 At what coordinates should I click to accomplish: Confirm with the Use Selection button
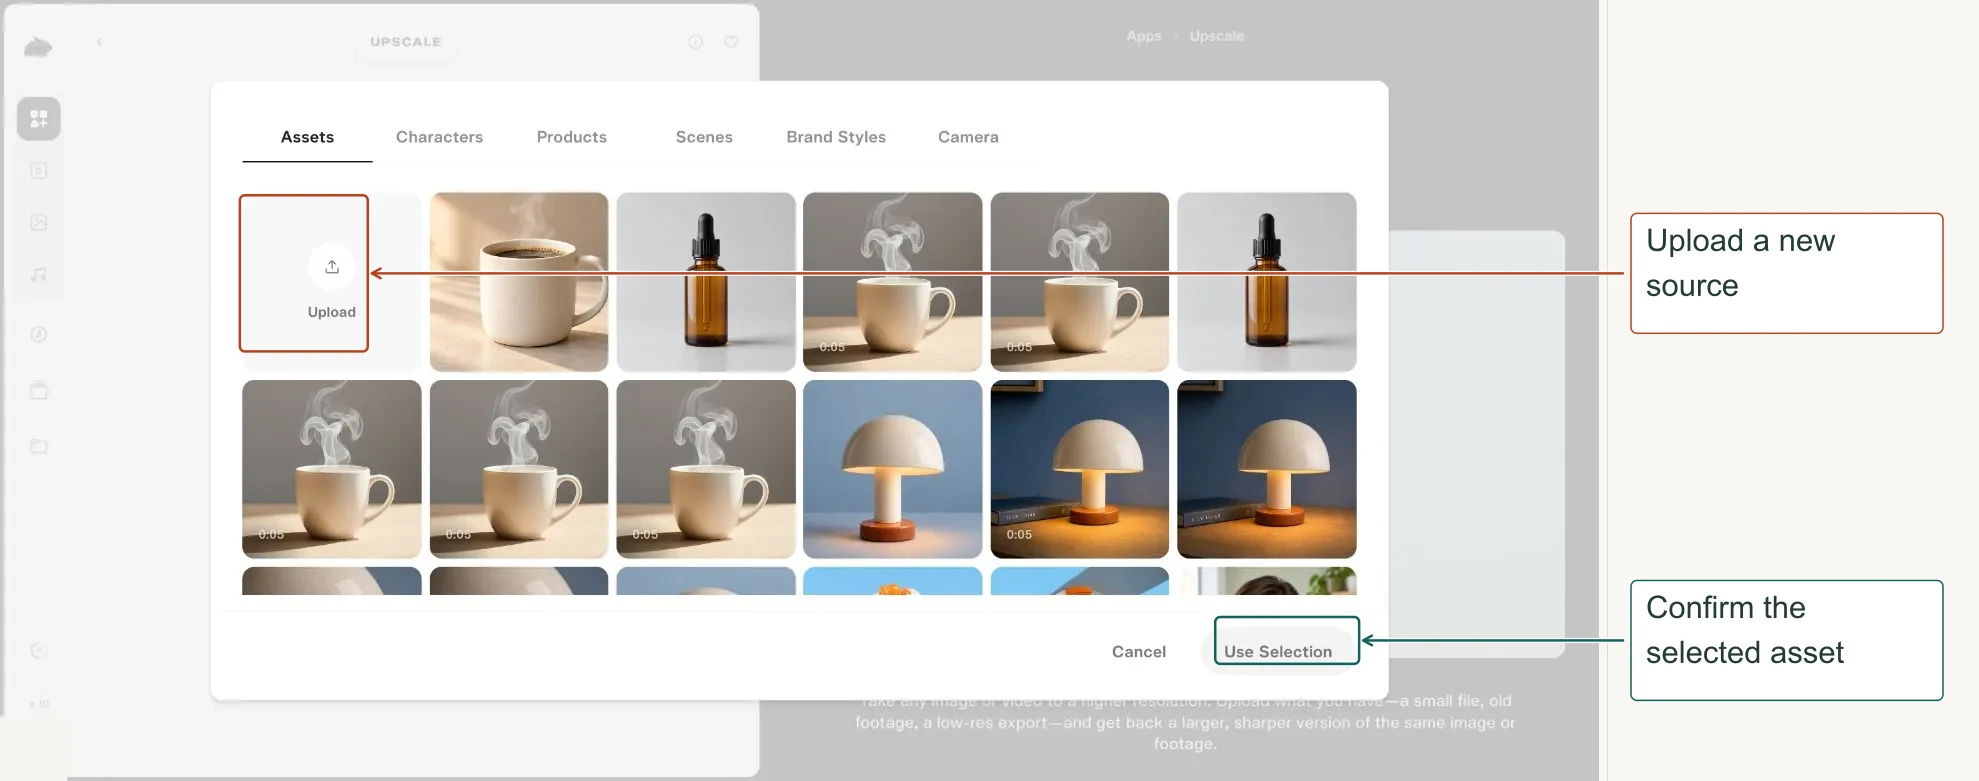click(x=1278, y=652)
